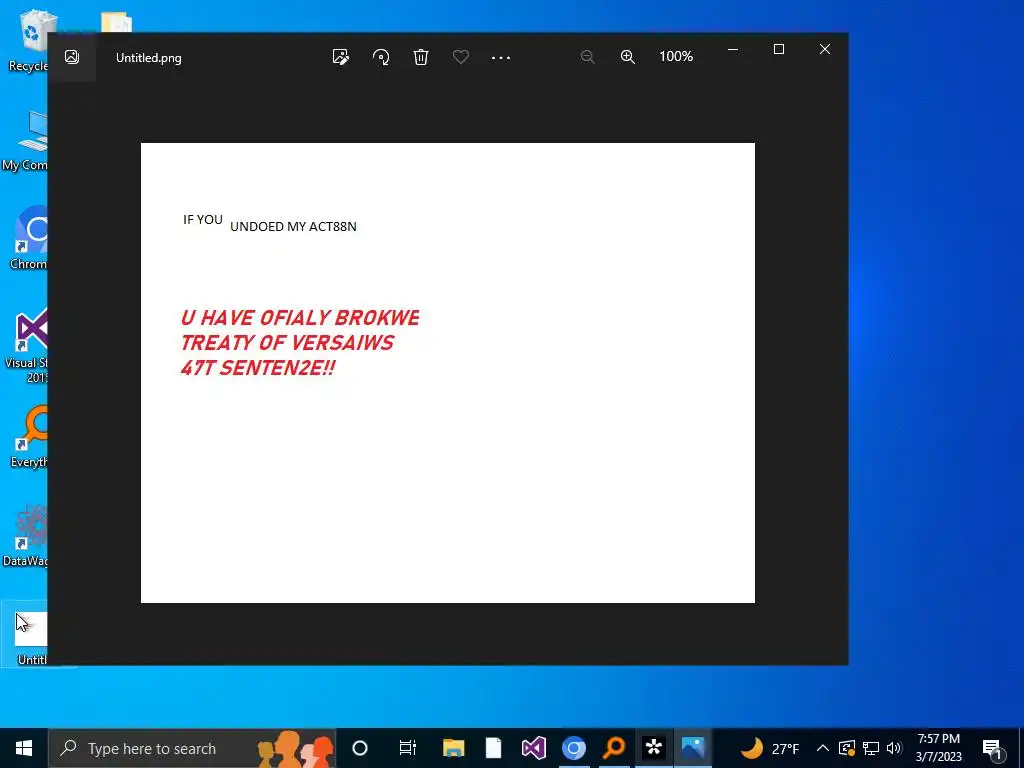Image resolution: width=1024 pixels, height=768 pixels.
Task: Open the black flower icon taskbar app
Action: [x=654, y=748]
